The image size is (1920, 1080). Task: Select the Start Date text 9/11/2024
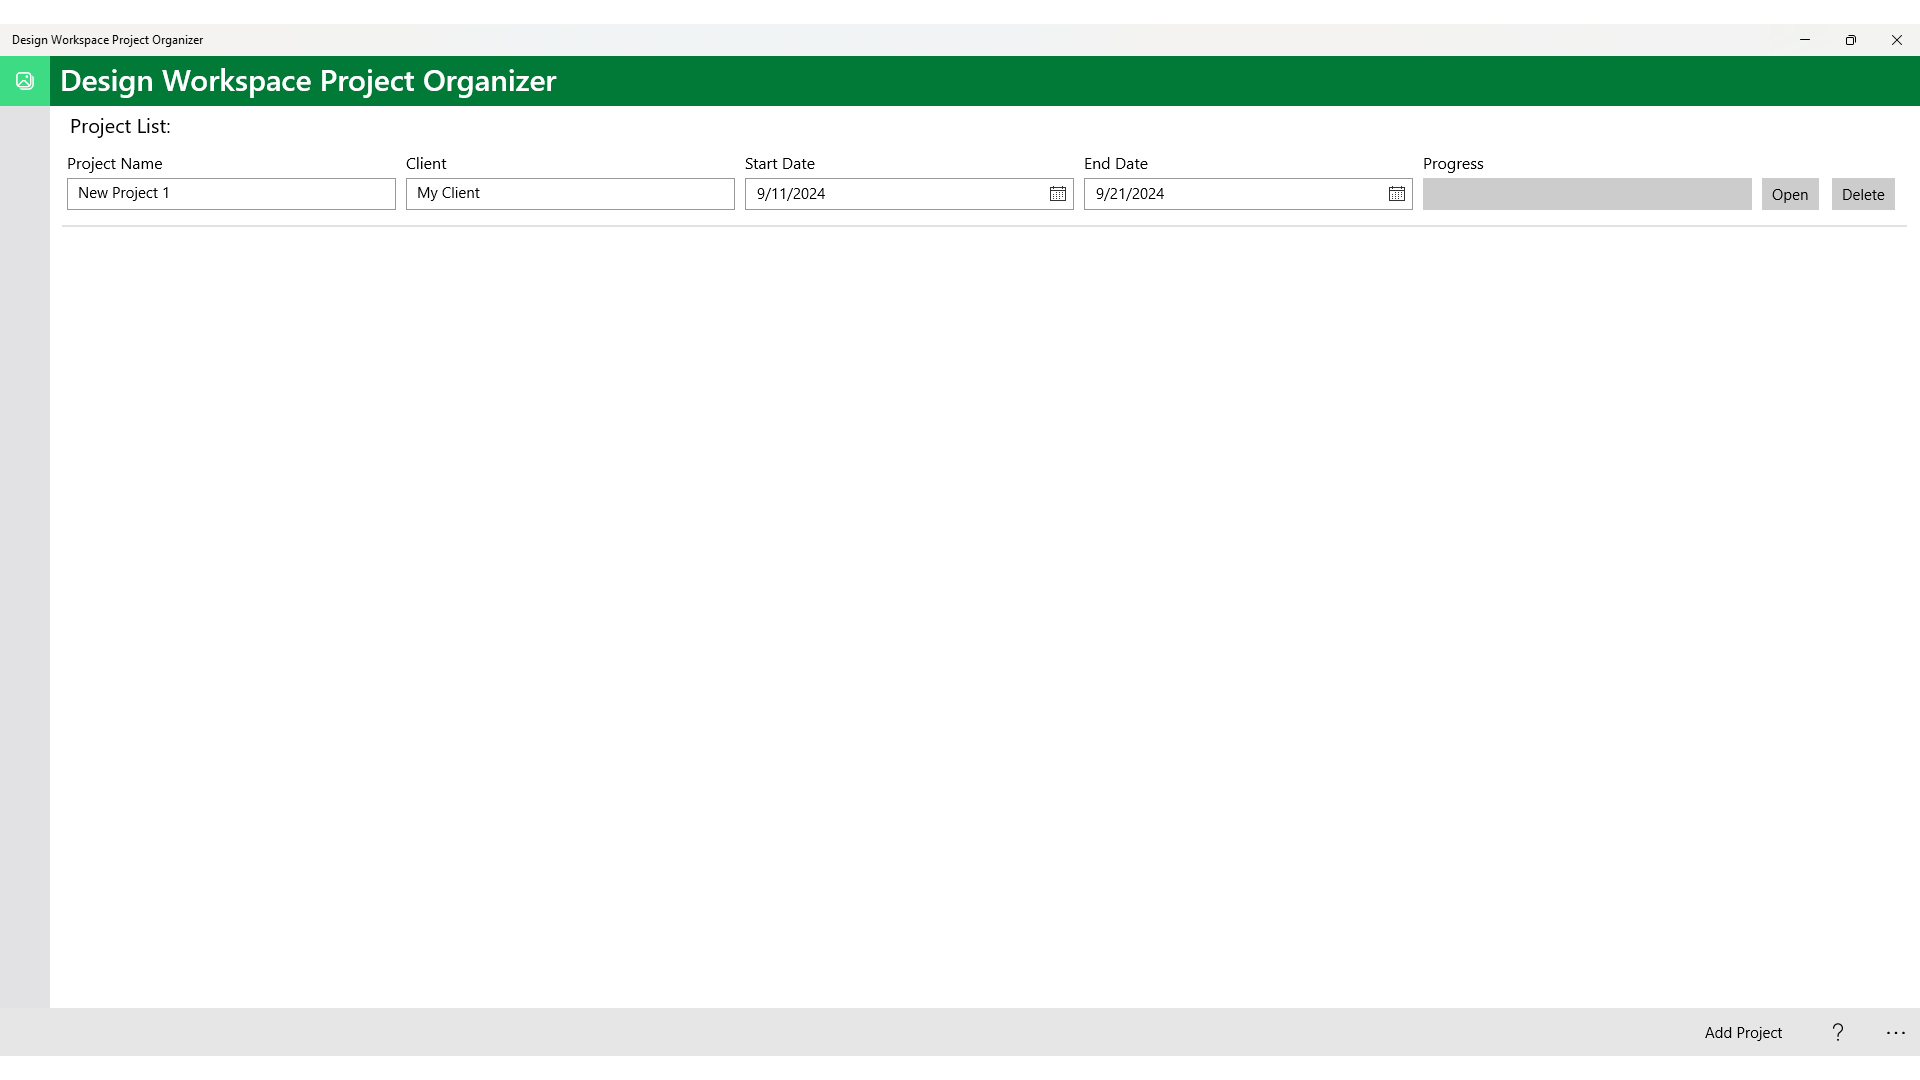click(791, 194)
